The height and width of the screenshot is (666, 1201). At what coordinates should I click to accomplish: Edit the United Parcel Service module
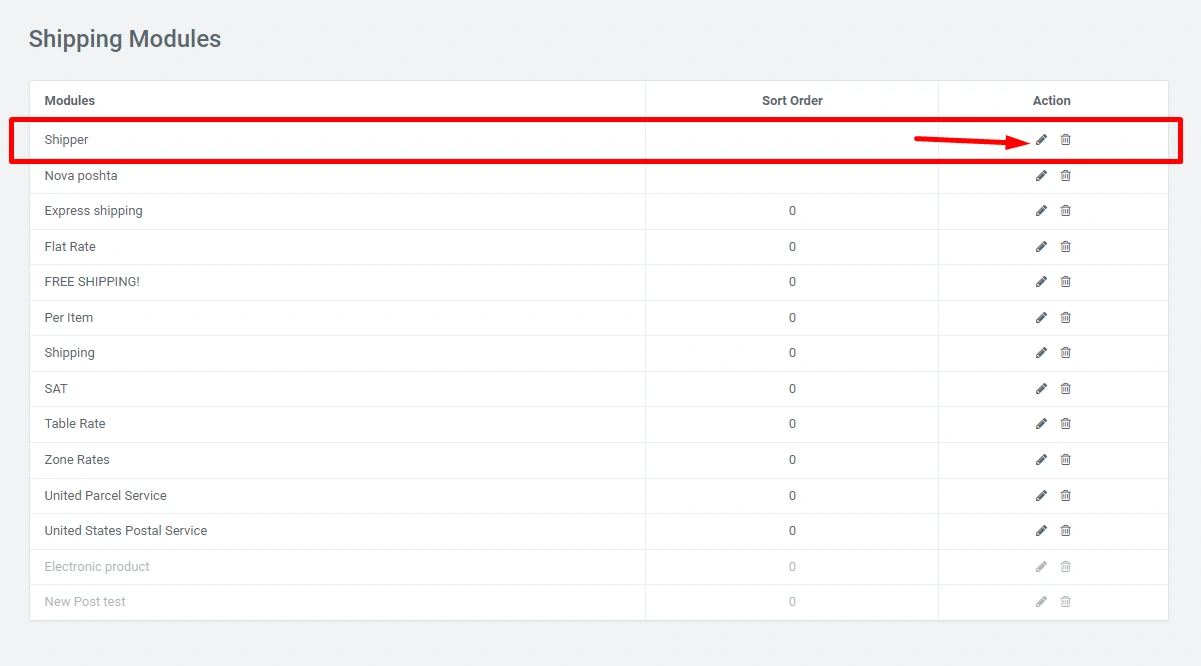[x=1041, y=496]
